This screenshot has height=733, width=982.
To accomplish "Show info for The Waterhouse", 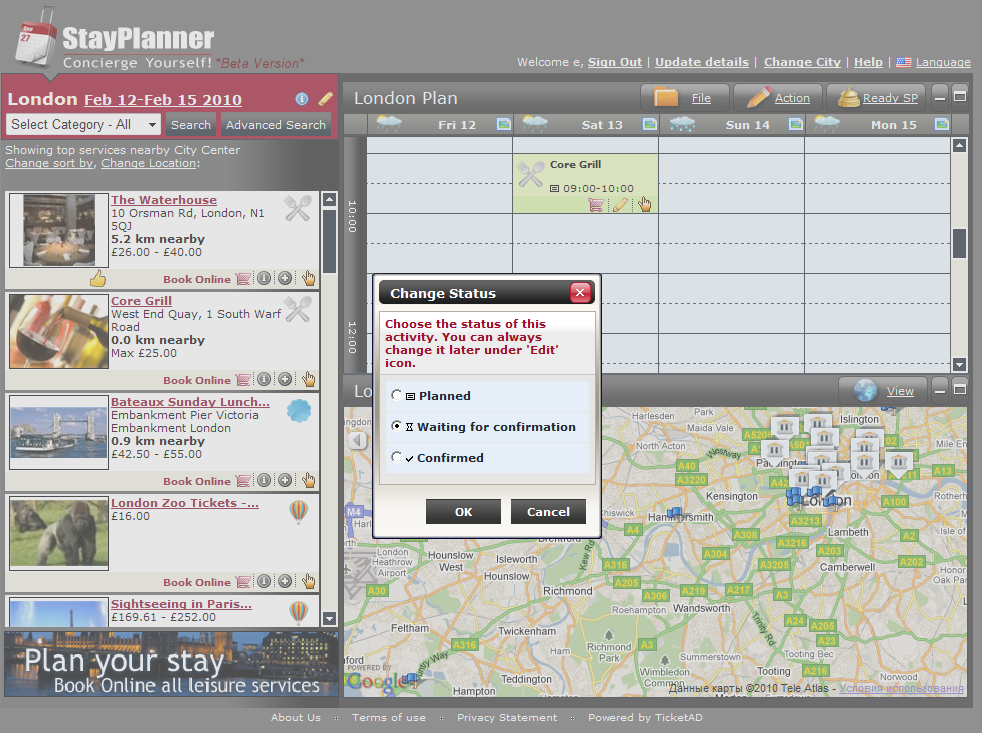I will [x=264, y=278].
